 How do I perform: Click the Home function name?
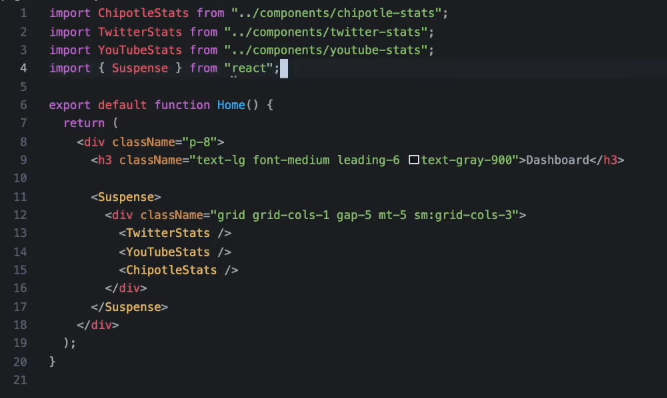[231, 105]
